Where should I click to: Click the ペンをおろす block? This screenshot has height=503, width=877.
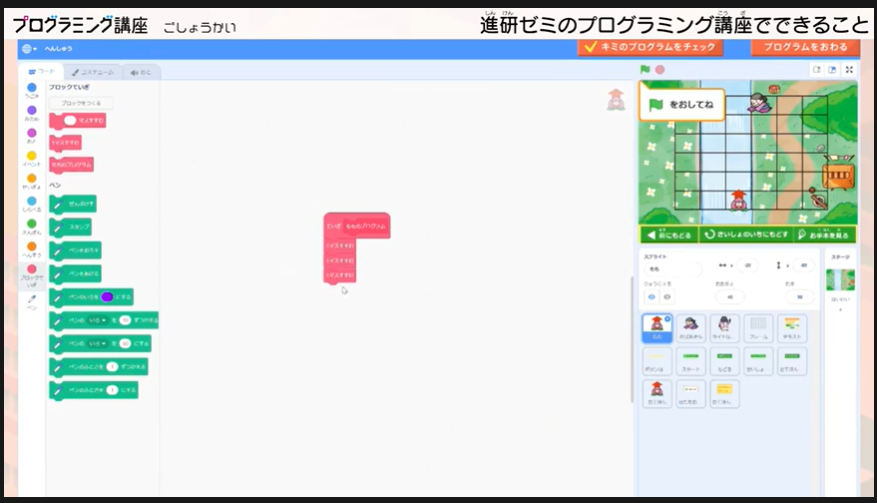tap(76, 251)
